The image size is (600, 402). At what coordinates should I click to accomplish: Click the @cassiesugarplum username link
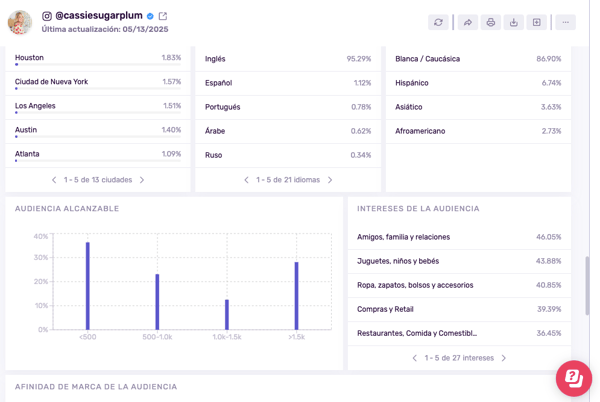[98, 16]
